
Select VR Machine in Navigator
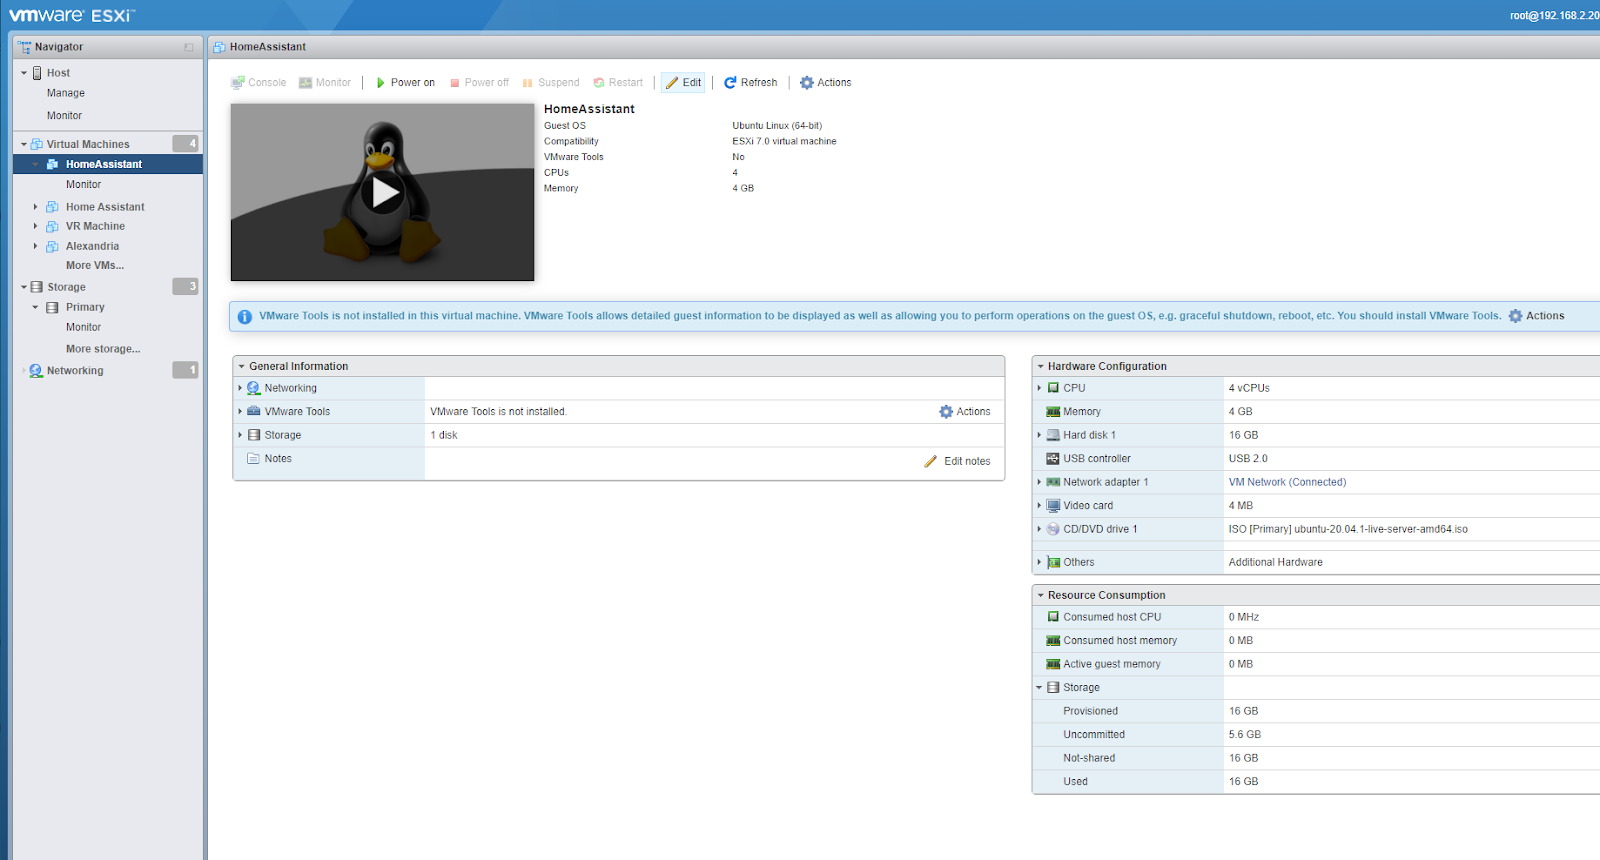pyautogui.click(x=95, y=226)
